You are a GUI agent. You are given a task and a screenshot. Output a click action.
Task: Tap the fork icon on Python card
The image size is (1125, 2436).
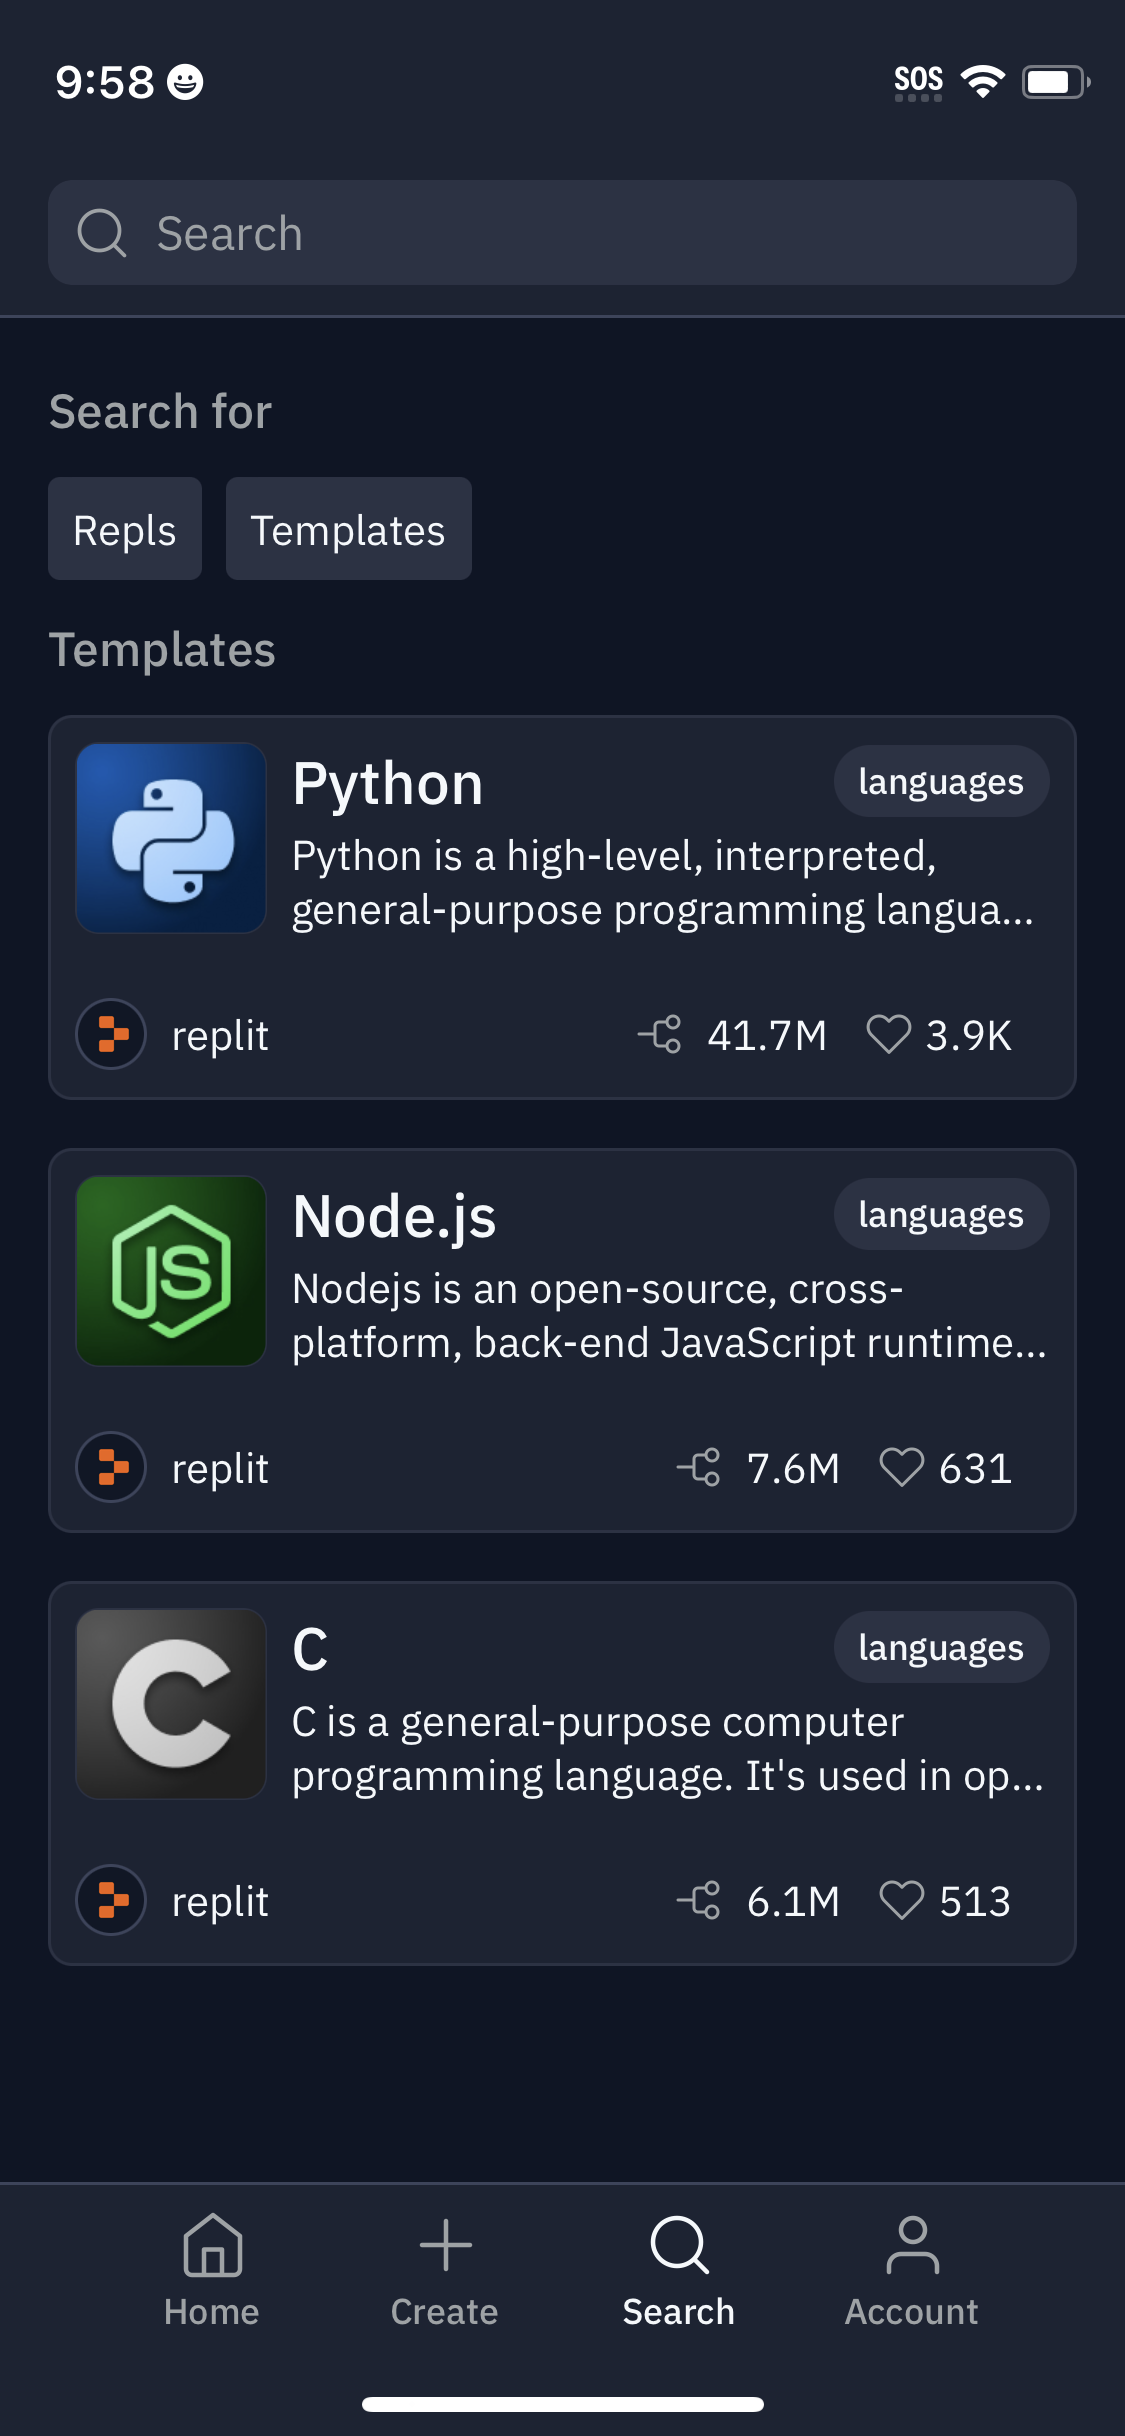point(661,1034)
